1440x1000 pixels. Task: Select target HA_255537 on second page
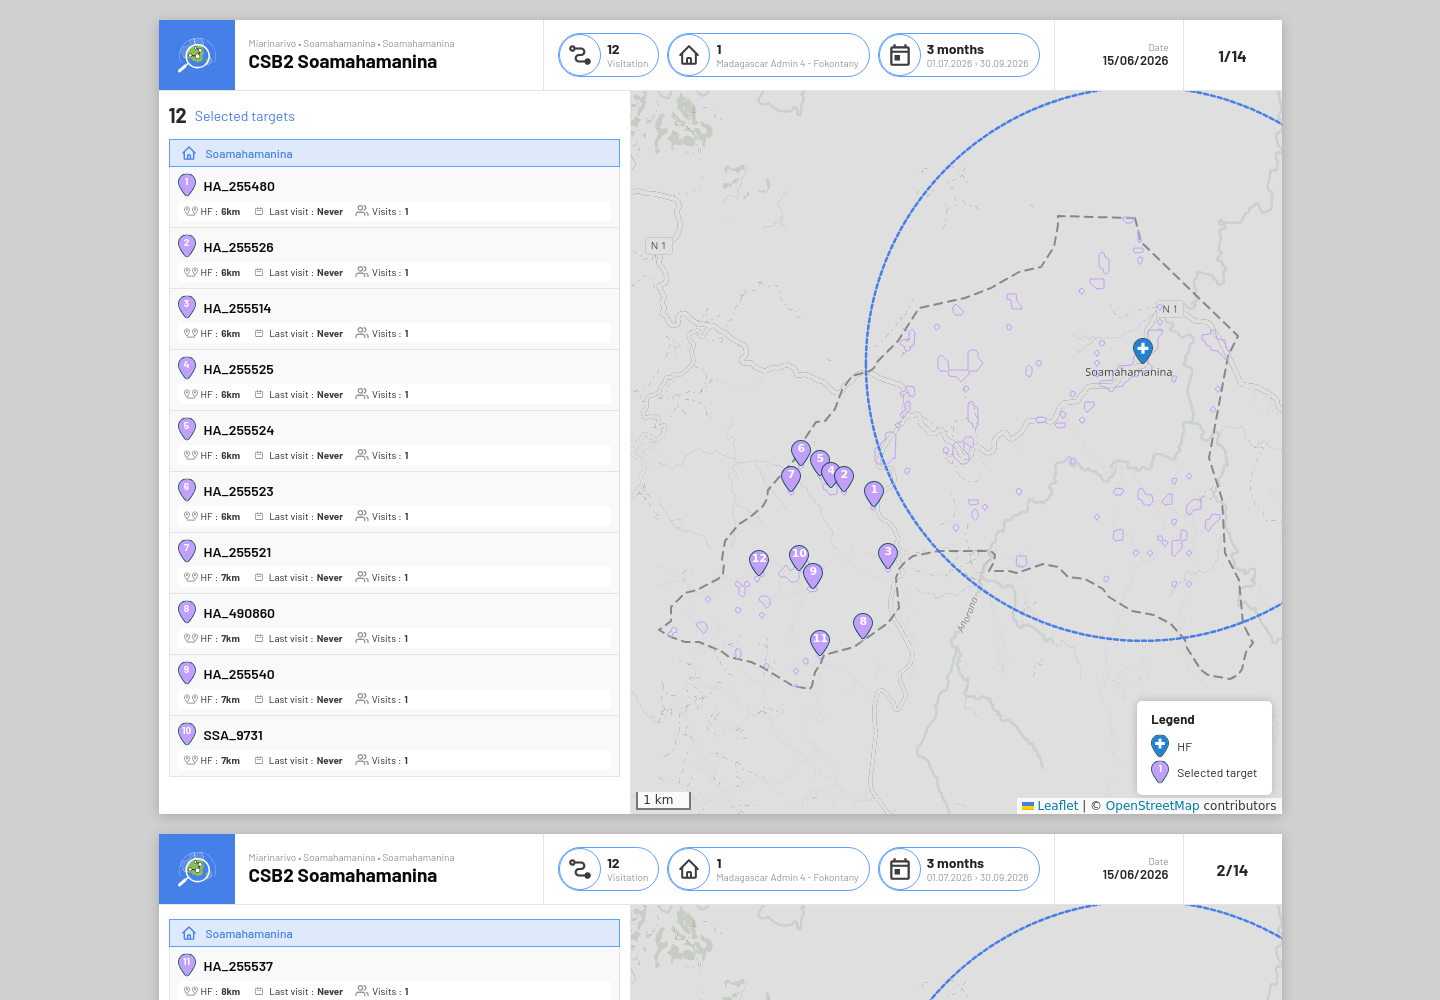(394, 977)
